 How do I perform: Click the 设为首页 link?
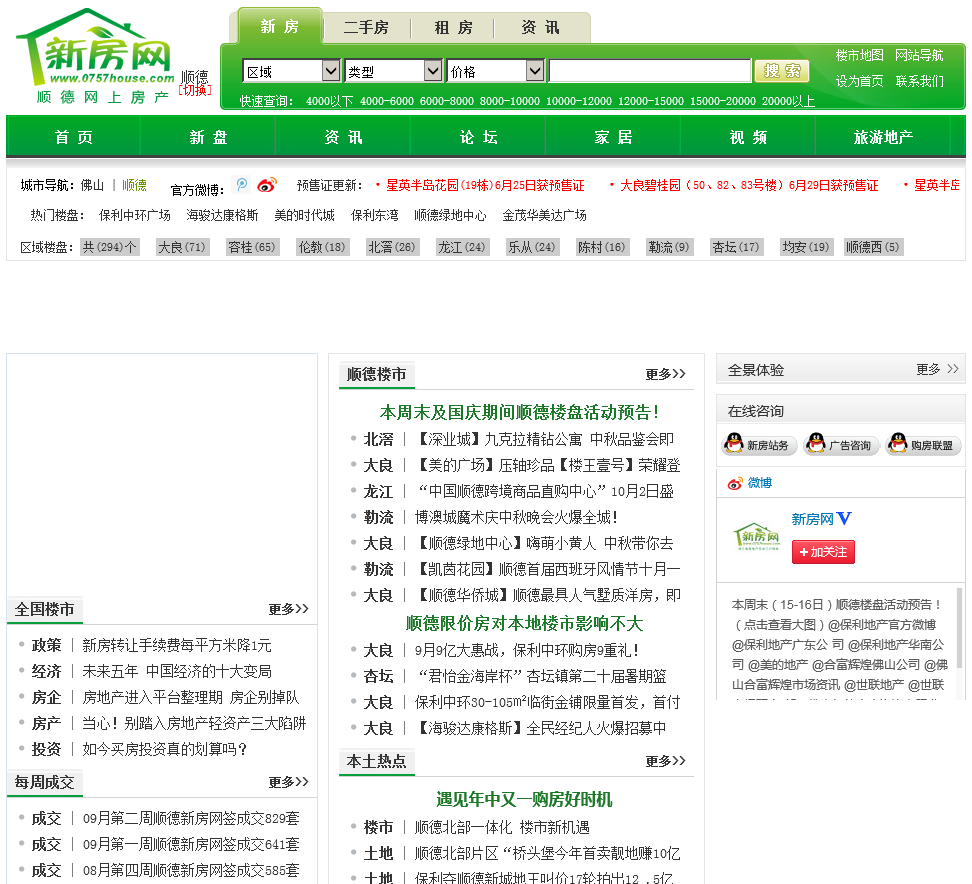[x=859, y=81]
